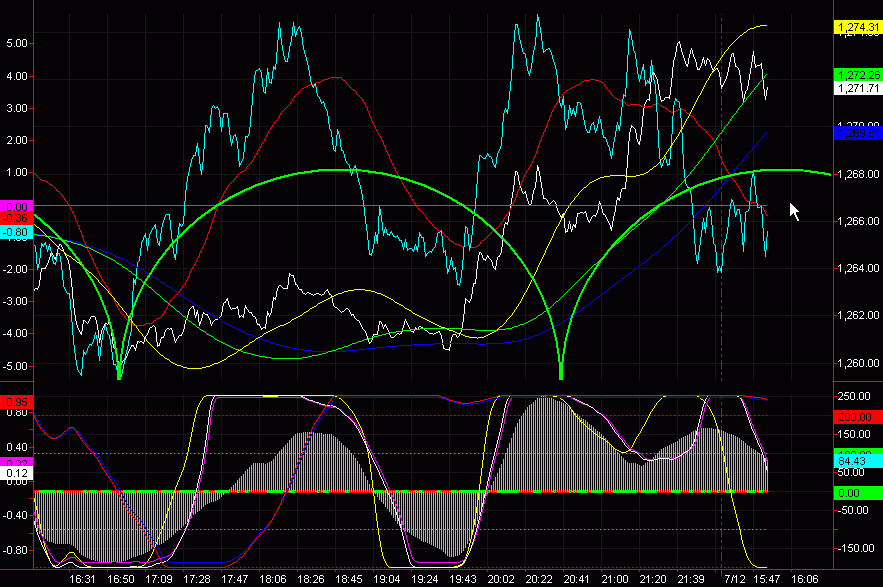Click the 21:20 time axis label
Image resolution: width=883 pixels, height=587 pixels.
point(653,579)
